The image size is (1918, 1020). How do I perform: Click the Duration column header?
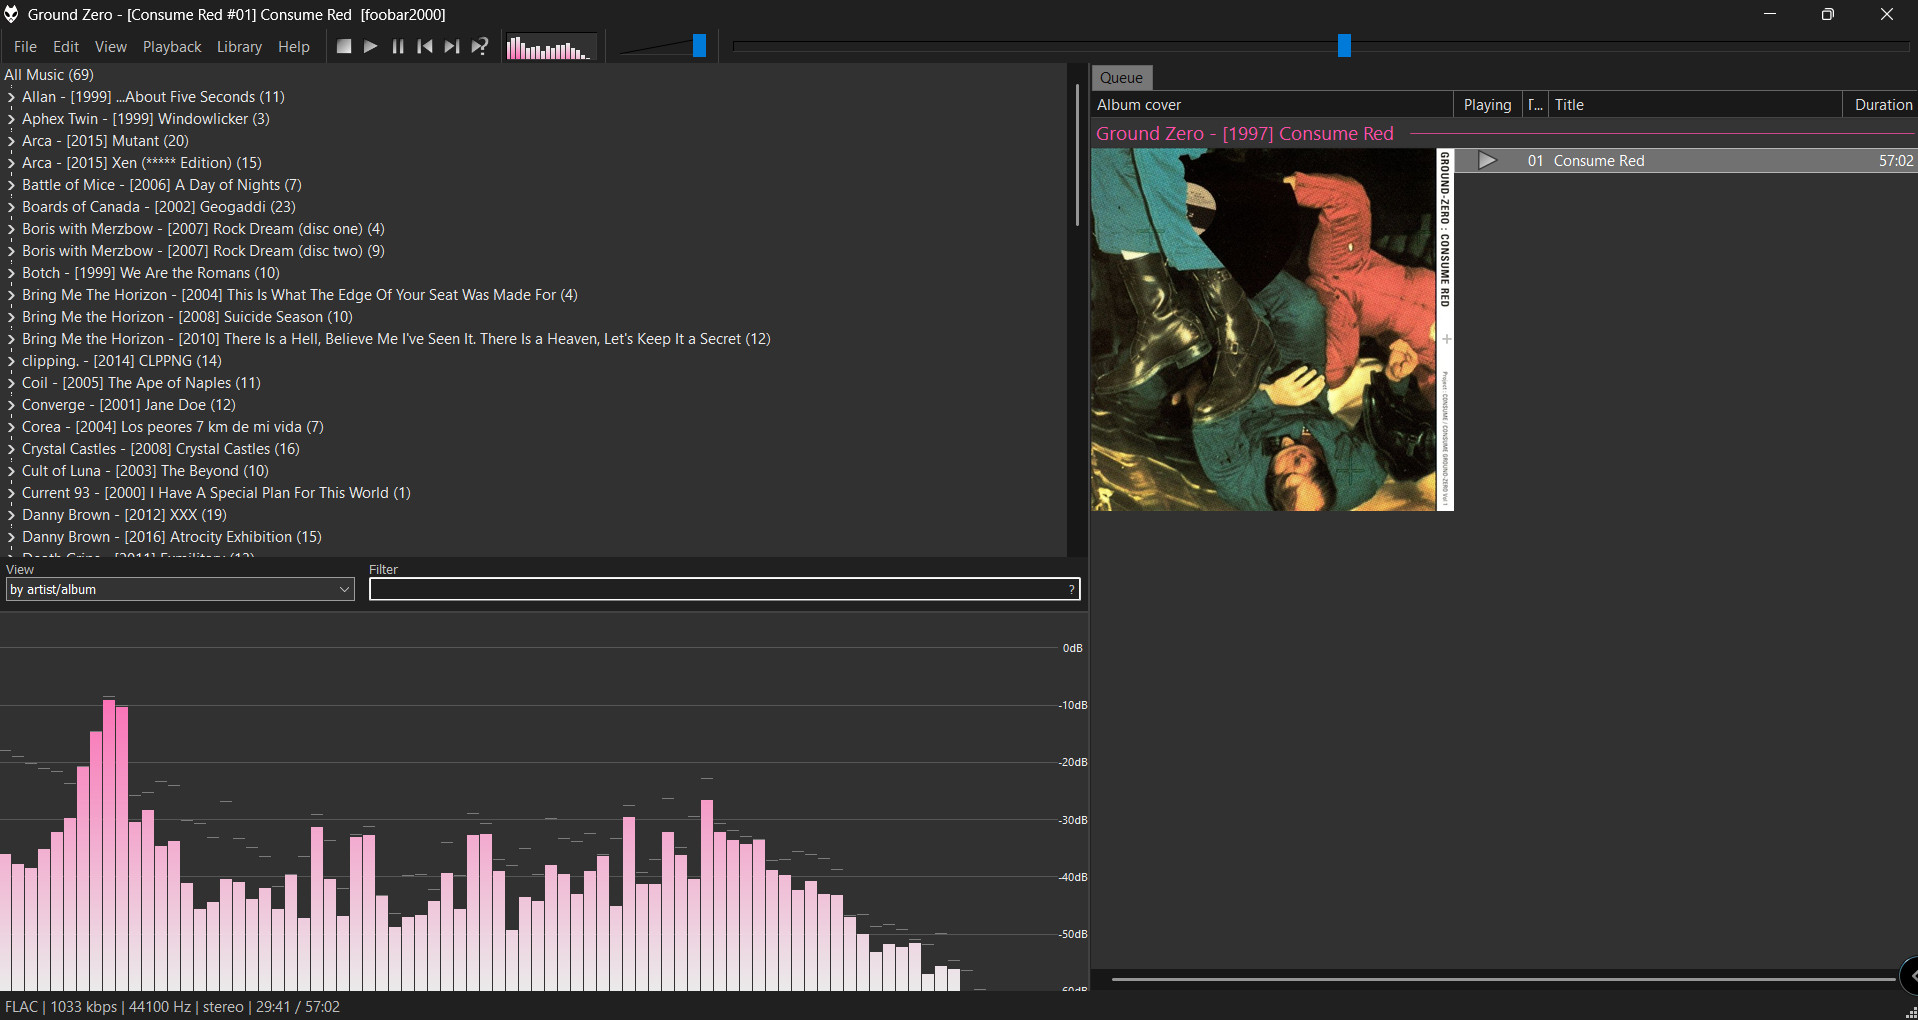[1880, 105]
